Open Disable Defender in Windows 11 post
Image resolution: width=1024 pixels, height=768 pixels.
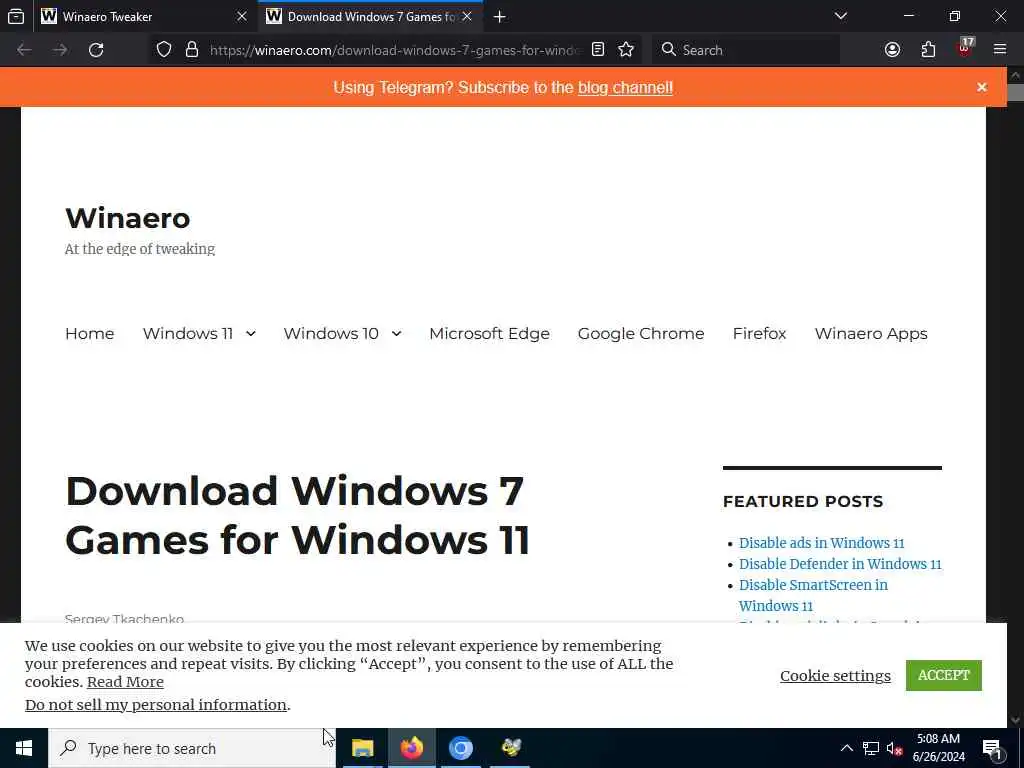pos(840,564)
